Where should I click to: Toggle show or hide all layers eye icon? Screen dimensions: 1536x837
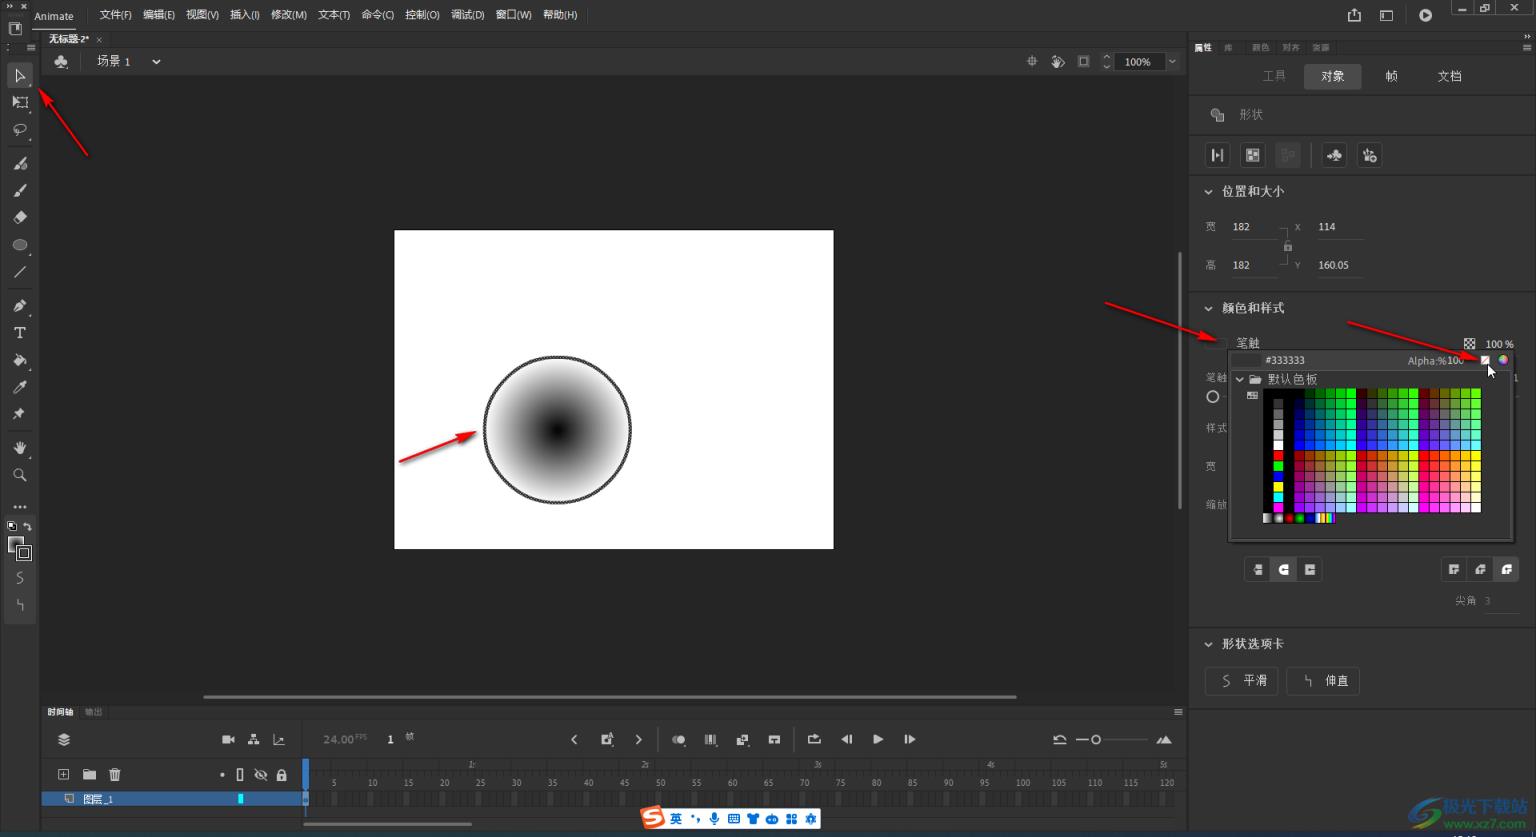pyautogui.click(x=261, y=775)
